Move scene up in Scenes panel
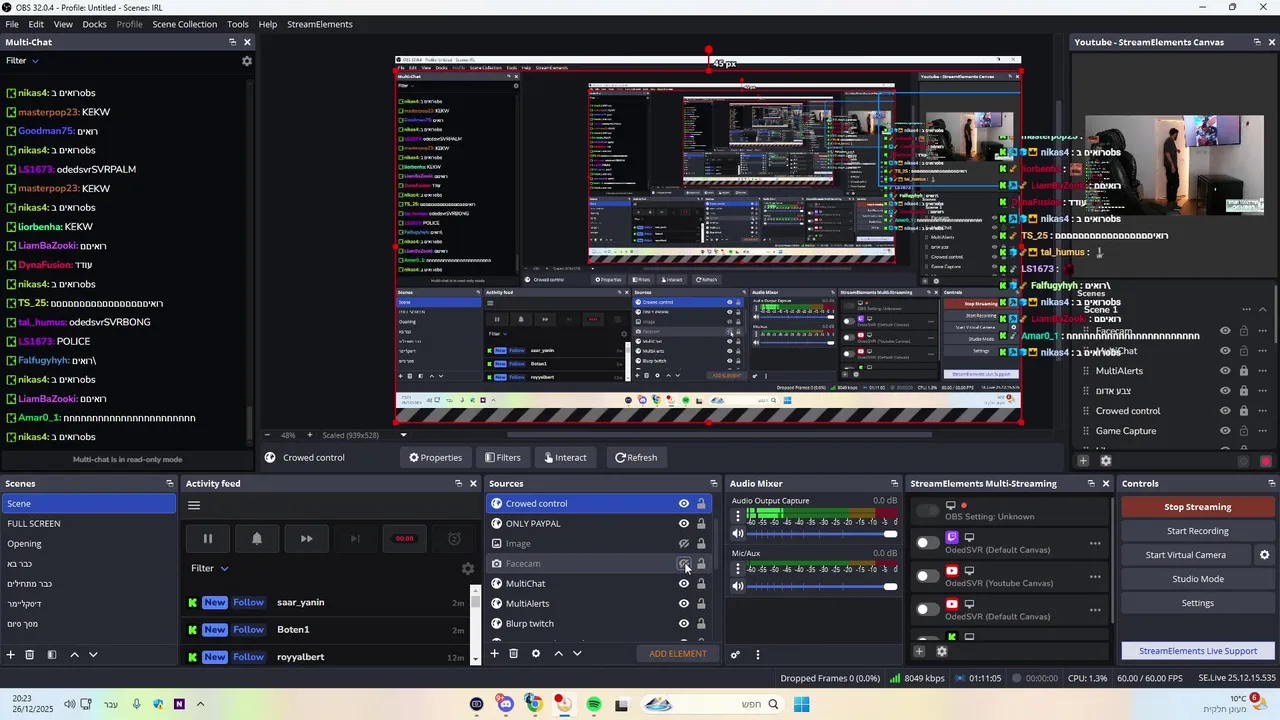The height and width of the screenshot is (720, 1280). click(x=74, y=654)
